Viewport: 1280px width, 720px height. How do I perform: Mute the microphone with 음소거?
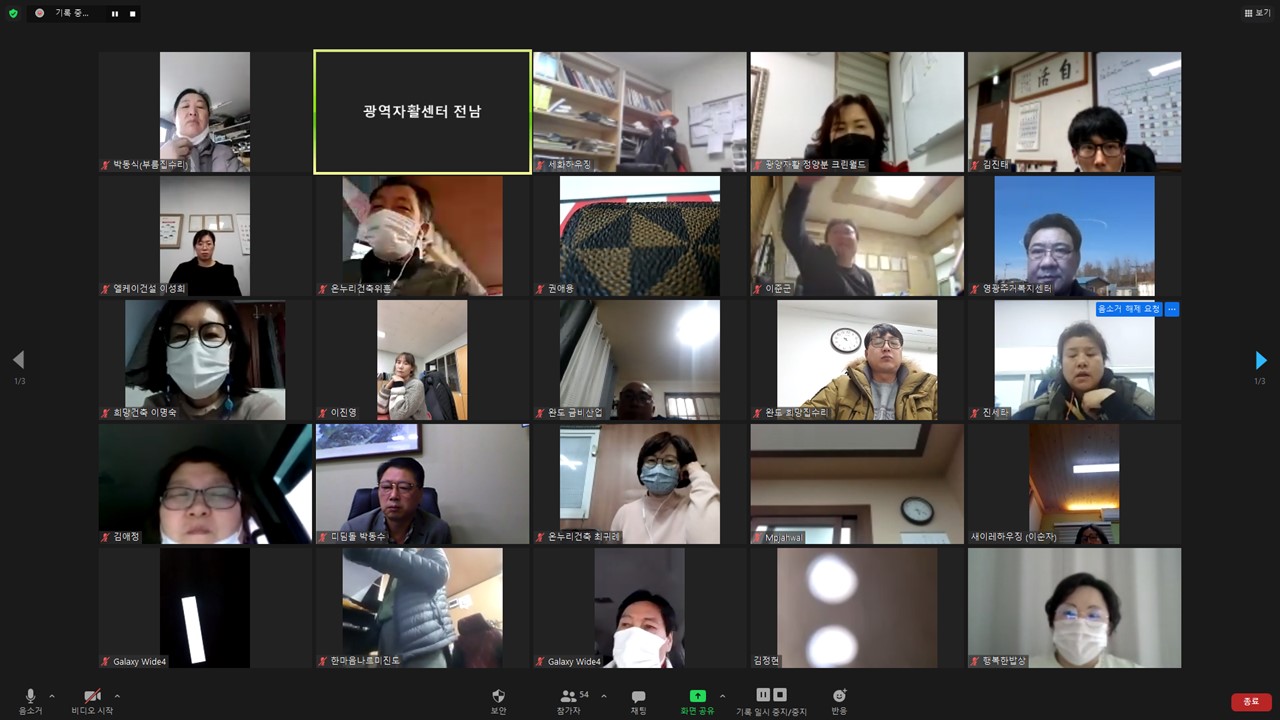coord(30,696)
